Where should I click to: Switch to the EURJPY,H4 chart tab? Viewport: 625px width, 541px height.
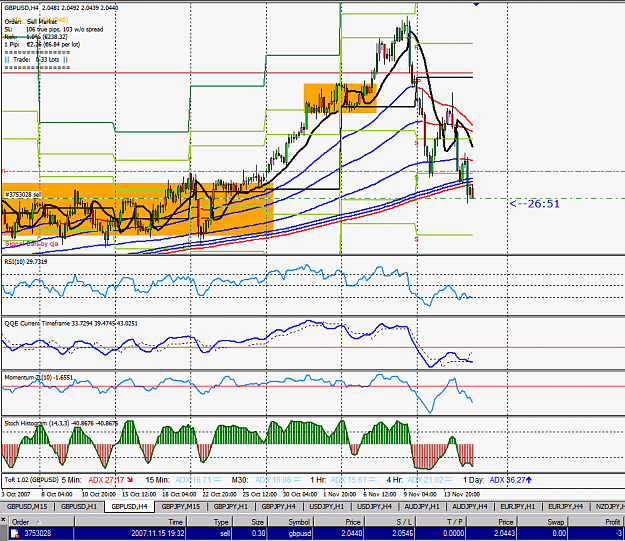(x=565, y=507)
